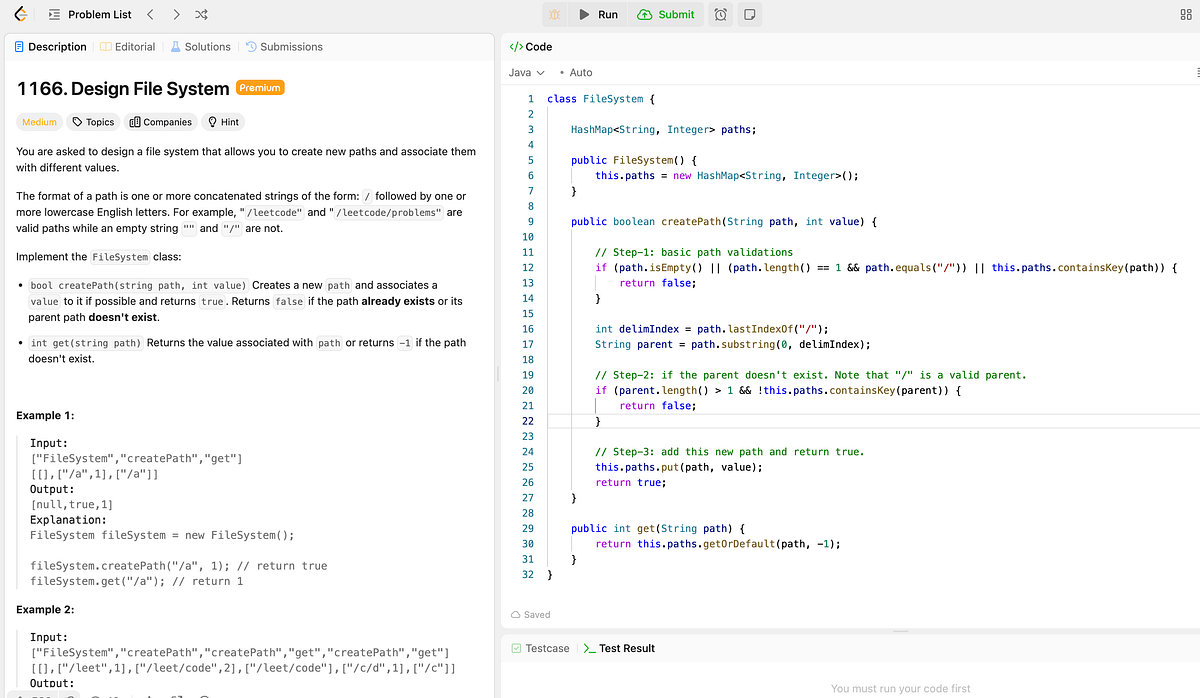Open the notes sticky icon beside the timer
This screenshot has height=698, width=1200.
(749, 14)
